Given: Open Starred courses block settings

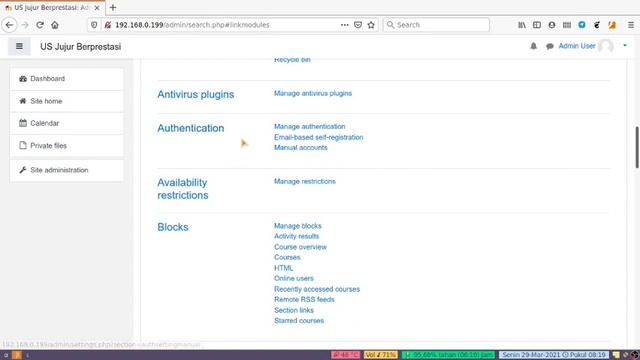Looking at the screenshot, I should point(299,321).
